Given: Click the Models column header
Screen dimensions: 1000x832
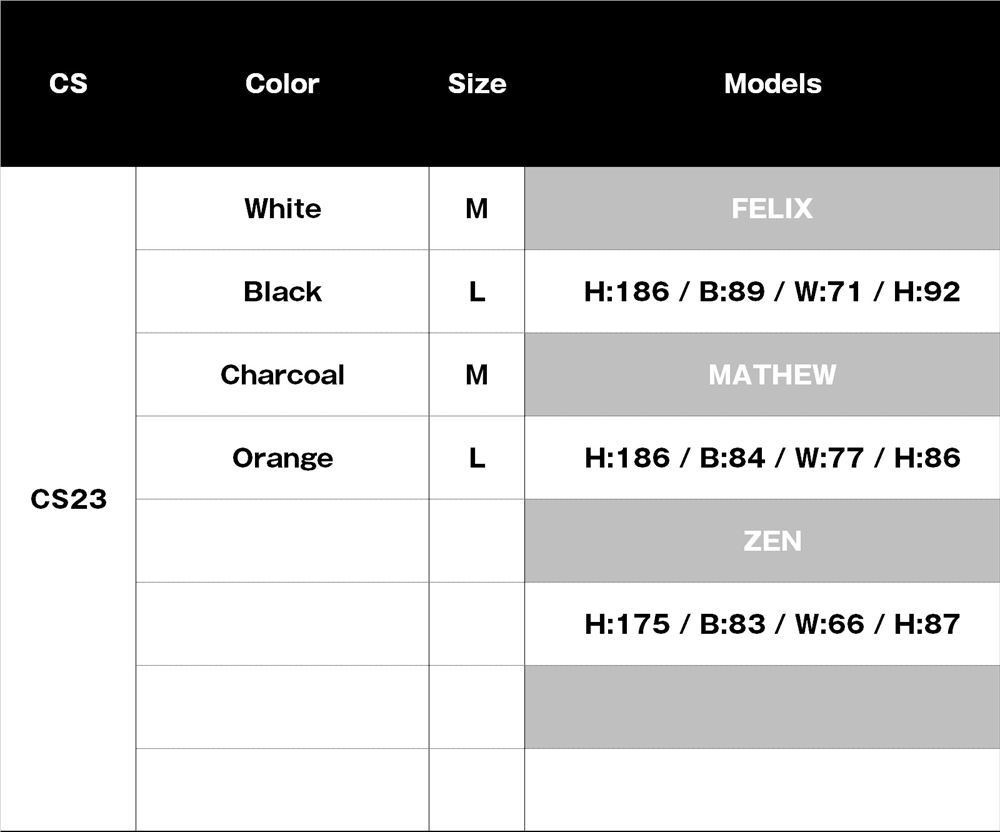Looking at the screenshot, I should tap(772, 84).
